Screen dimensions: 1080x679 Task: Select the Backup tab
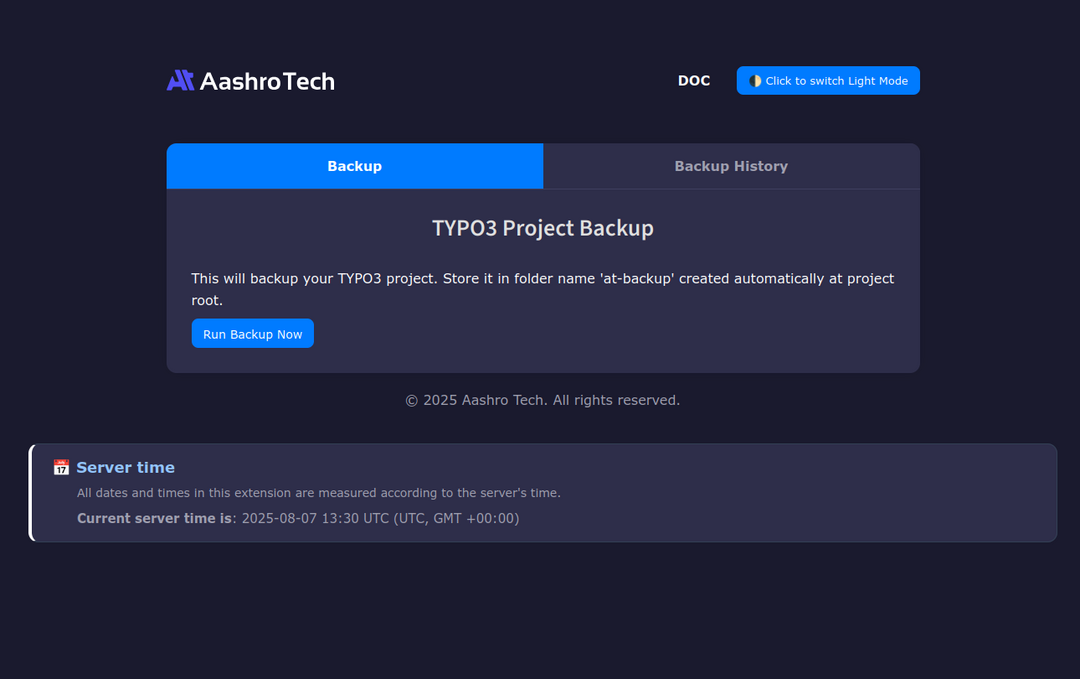(x=355, y=166)
